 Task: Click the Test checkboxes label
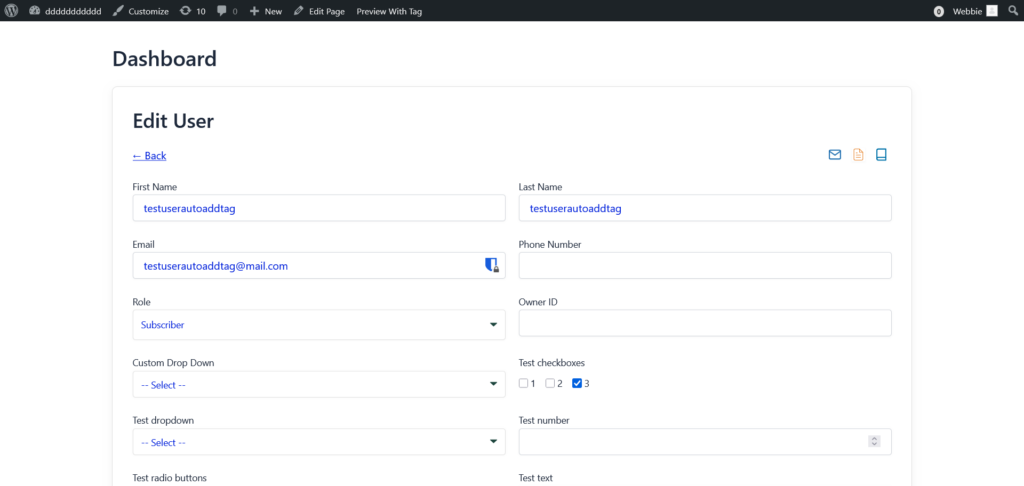point(552,363)
